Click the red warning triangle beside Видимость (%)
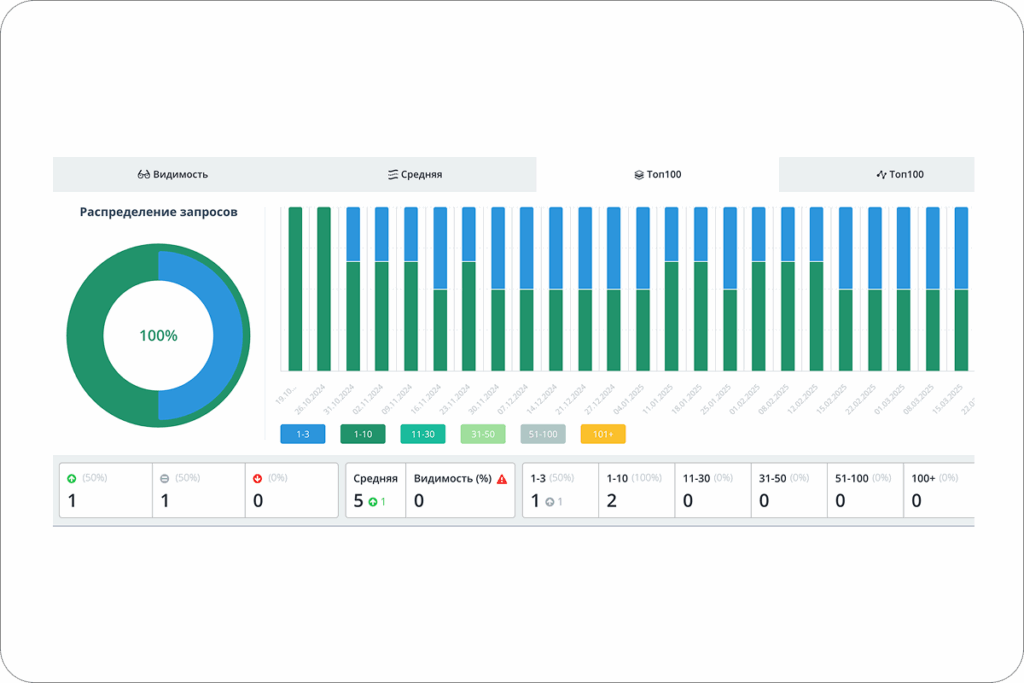The image size is (1024, 683). 502,479
